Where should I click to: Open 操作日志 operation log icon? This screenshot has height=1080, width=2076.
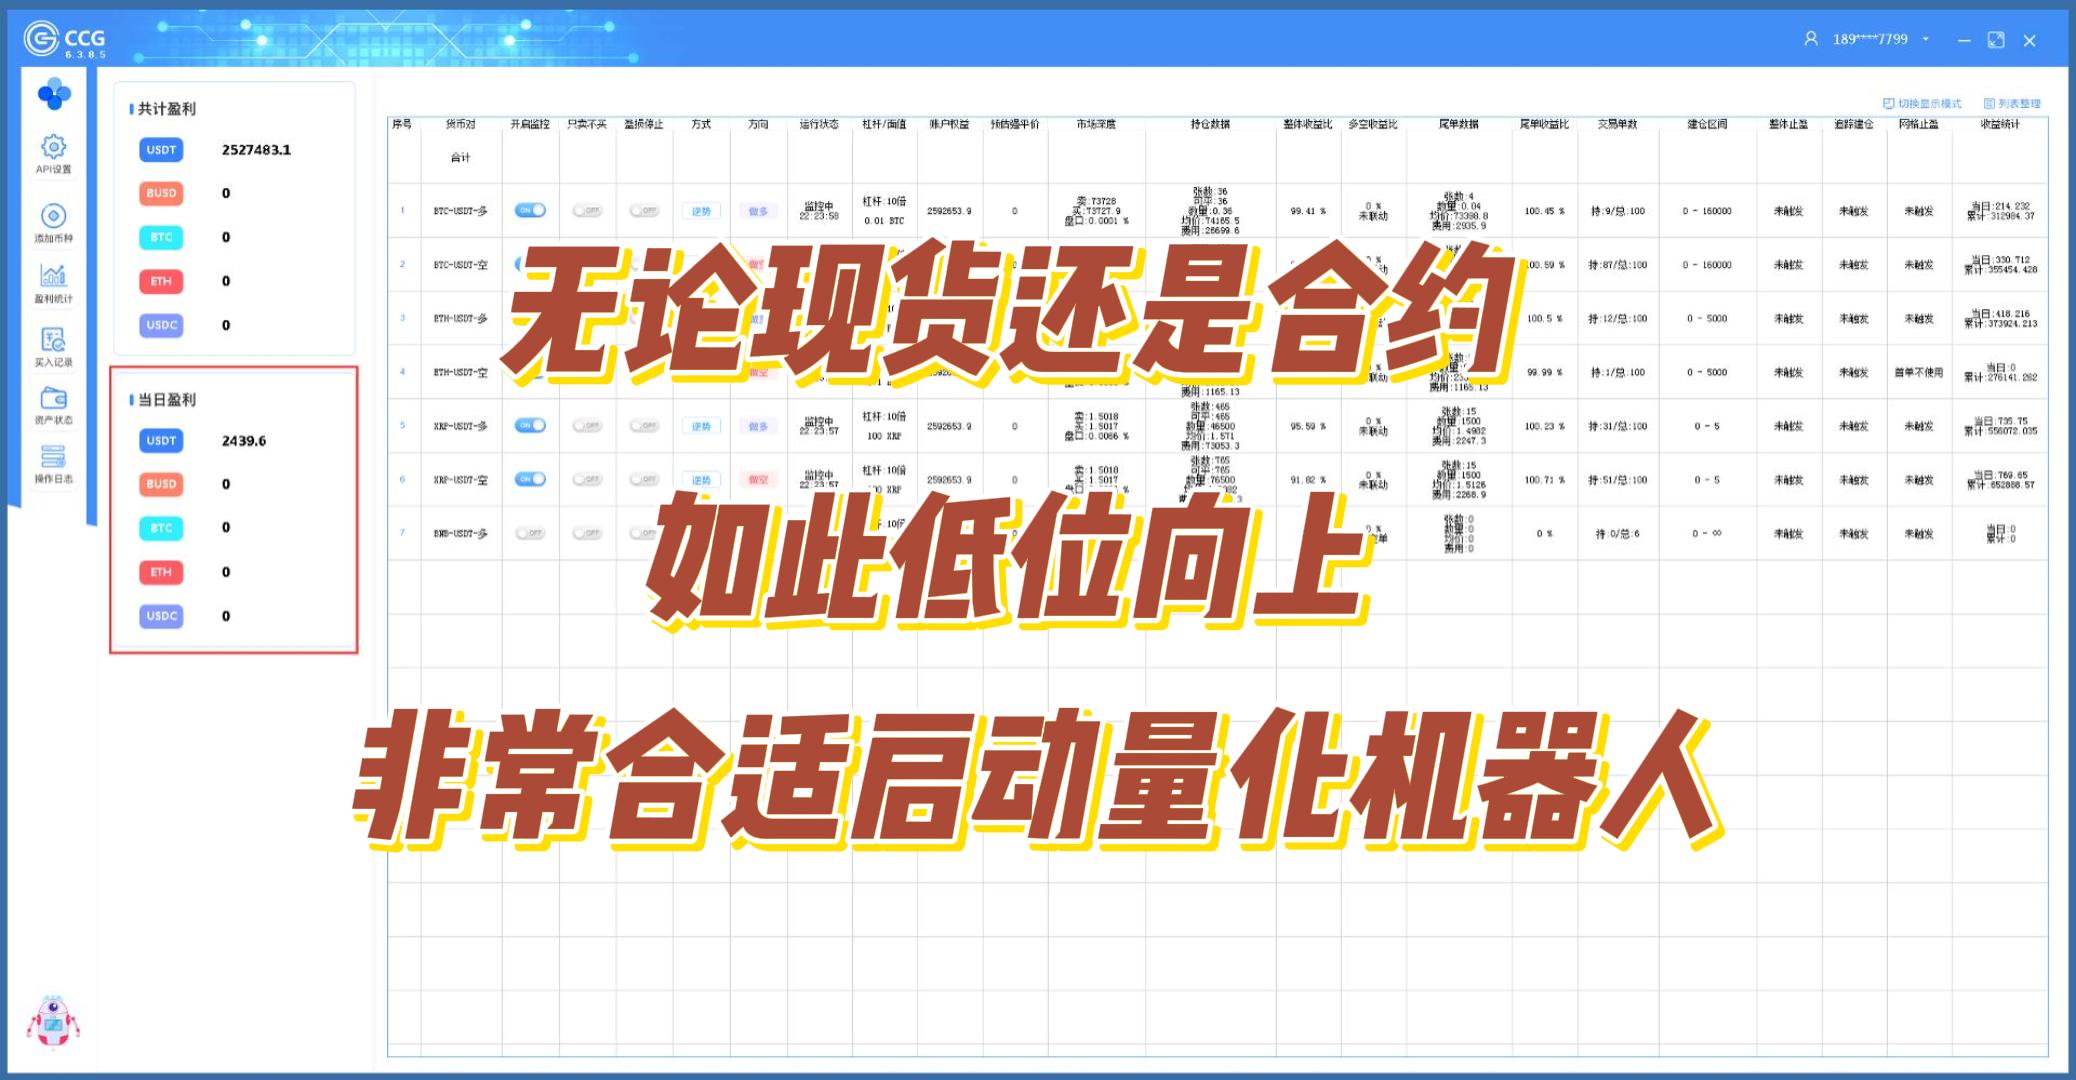53,458
